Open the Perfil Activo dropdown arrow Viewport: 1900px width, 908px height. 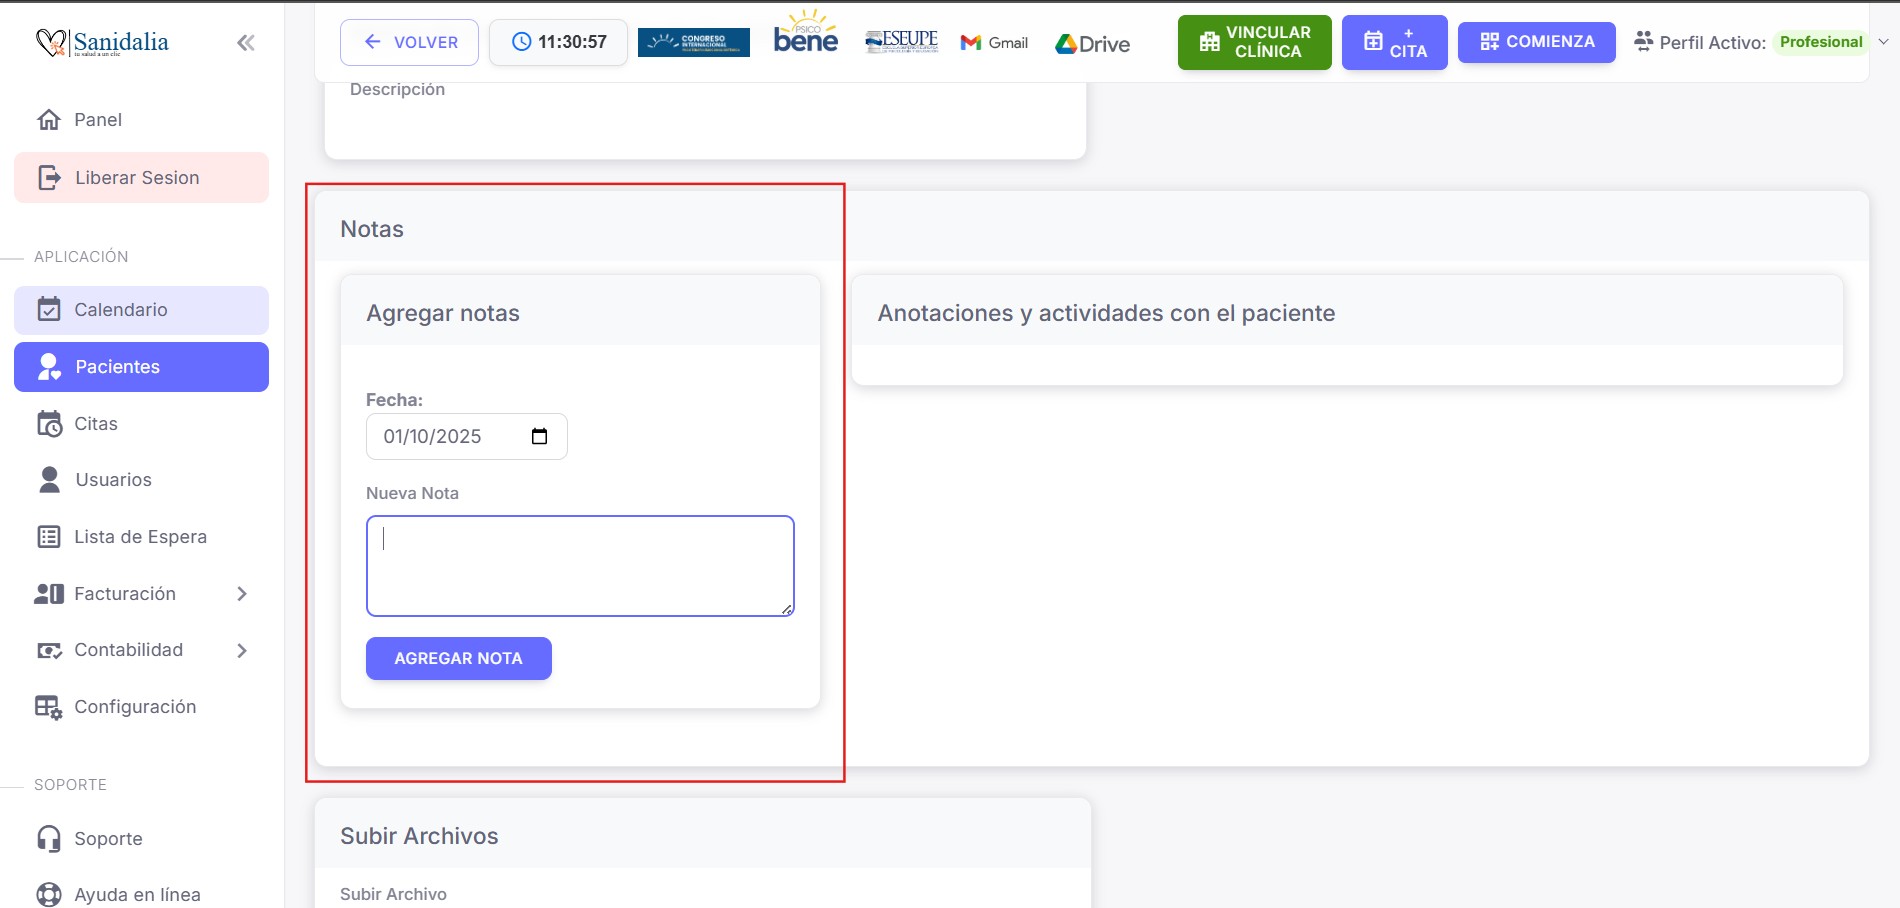pos(1883,42)
